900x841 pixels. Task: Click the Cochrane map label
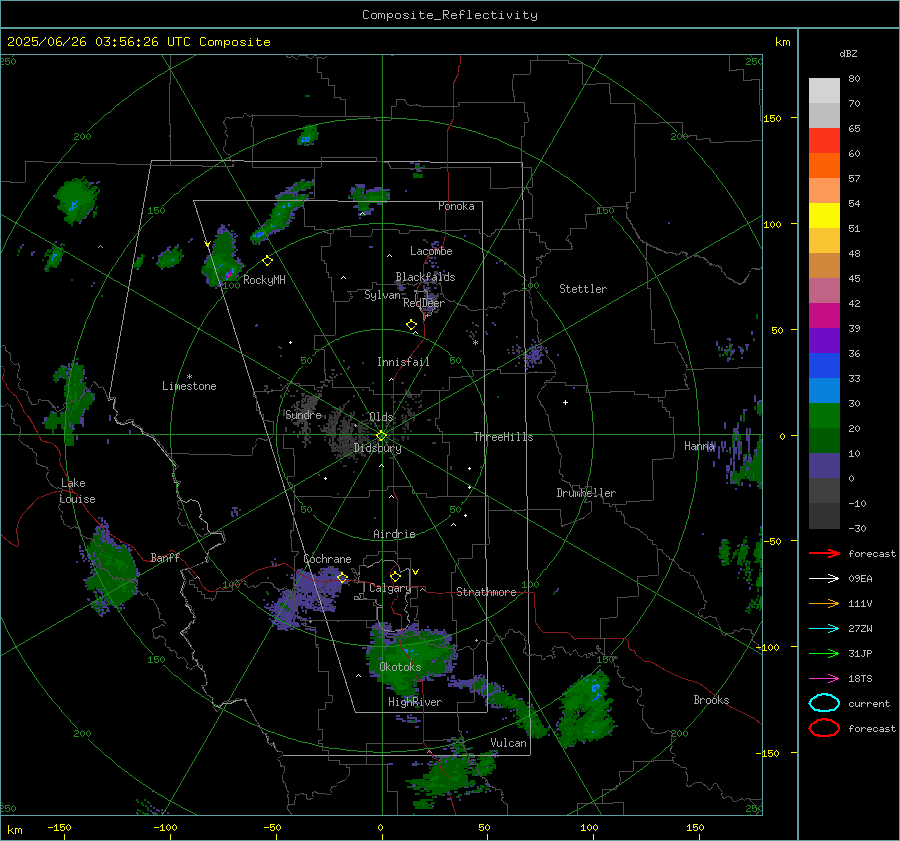pyautogui.click(x=327, y=559)
